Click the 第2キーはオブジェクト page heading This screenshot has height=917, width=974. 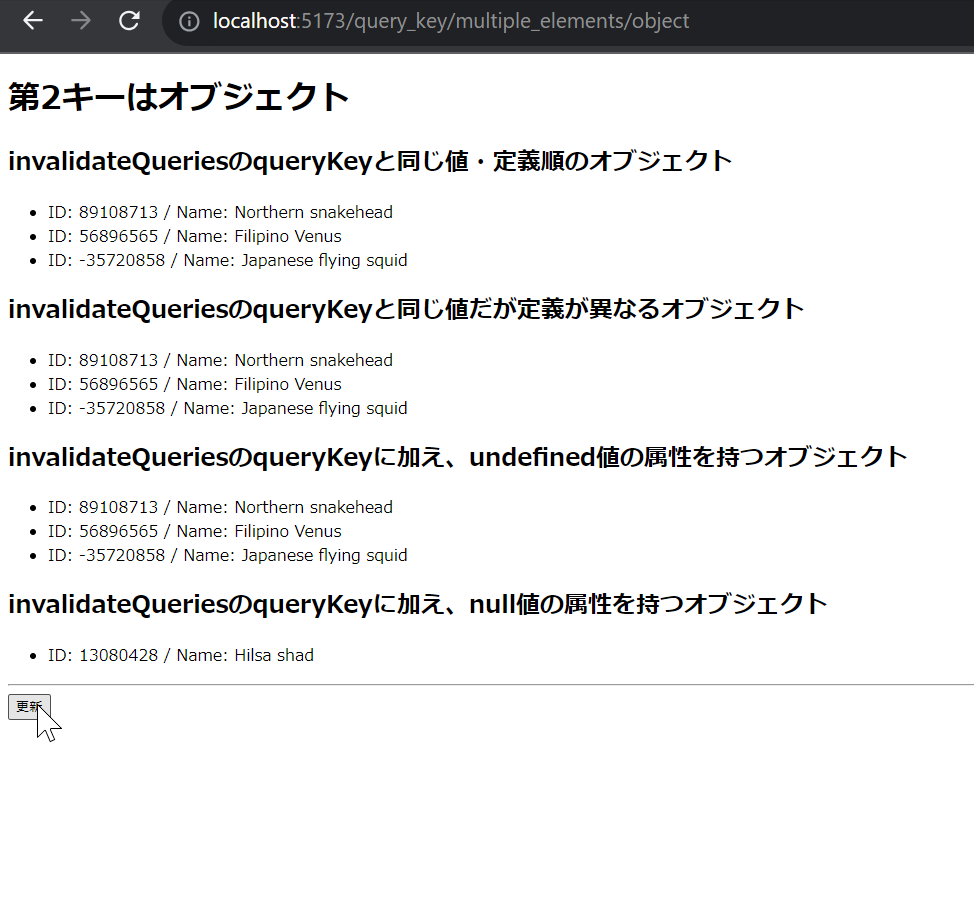[175, 97]
